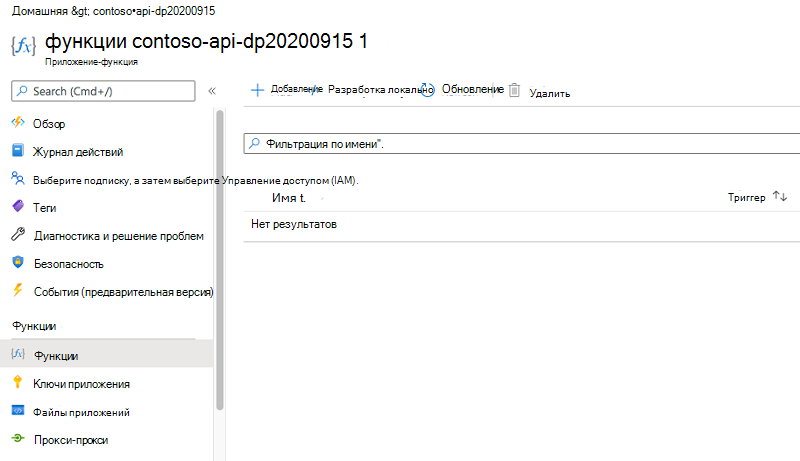This screenshot has width=800, height=461.
Task: Click the filter field magnifier icon
Action: (254, 143)
